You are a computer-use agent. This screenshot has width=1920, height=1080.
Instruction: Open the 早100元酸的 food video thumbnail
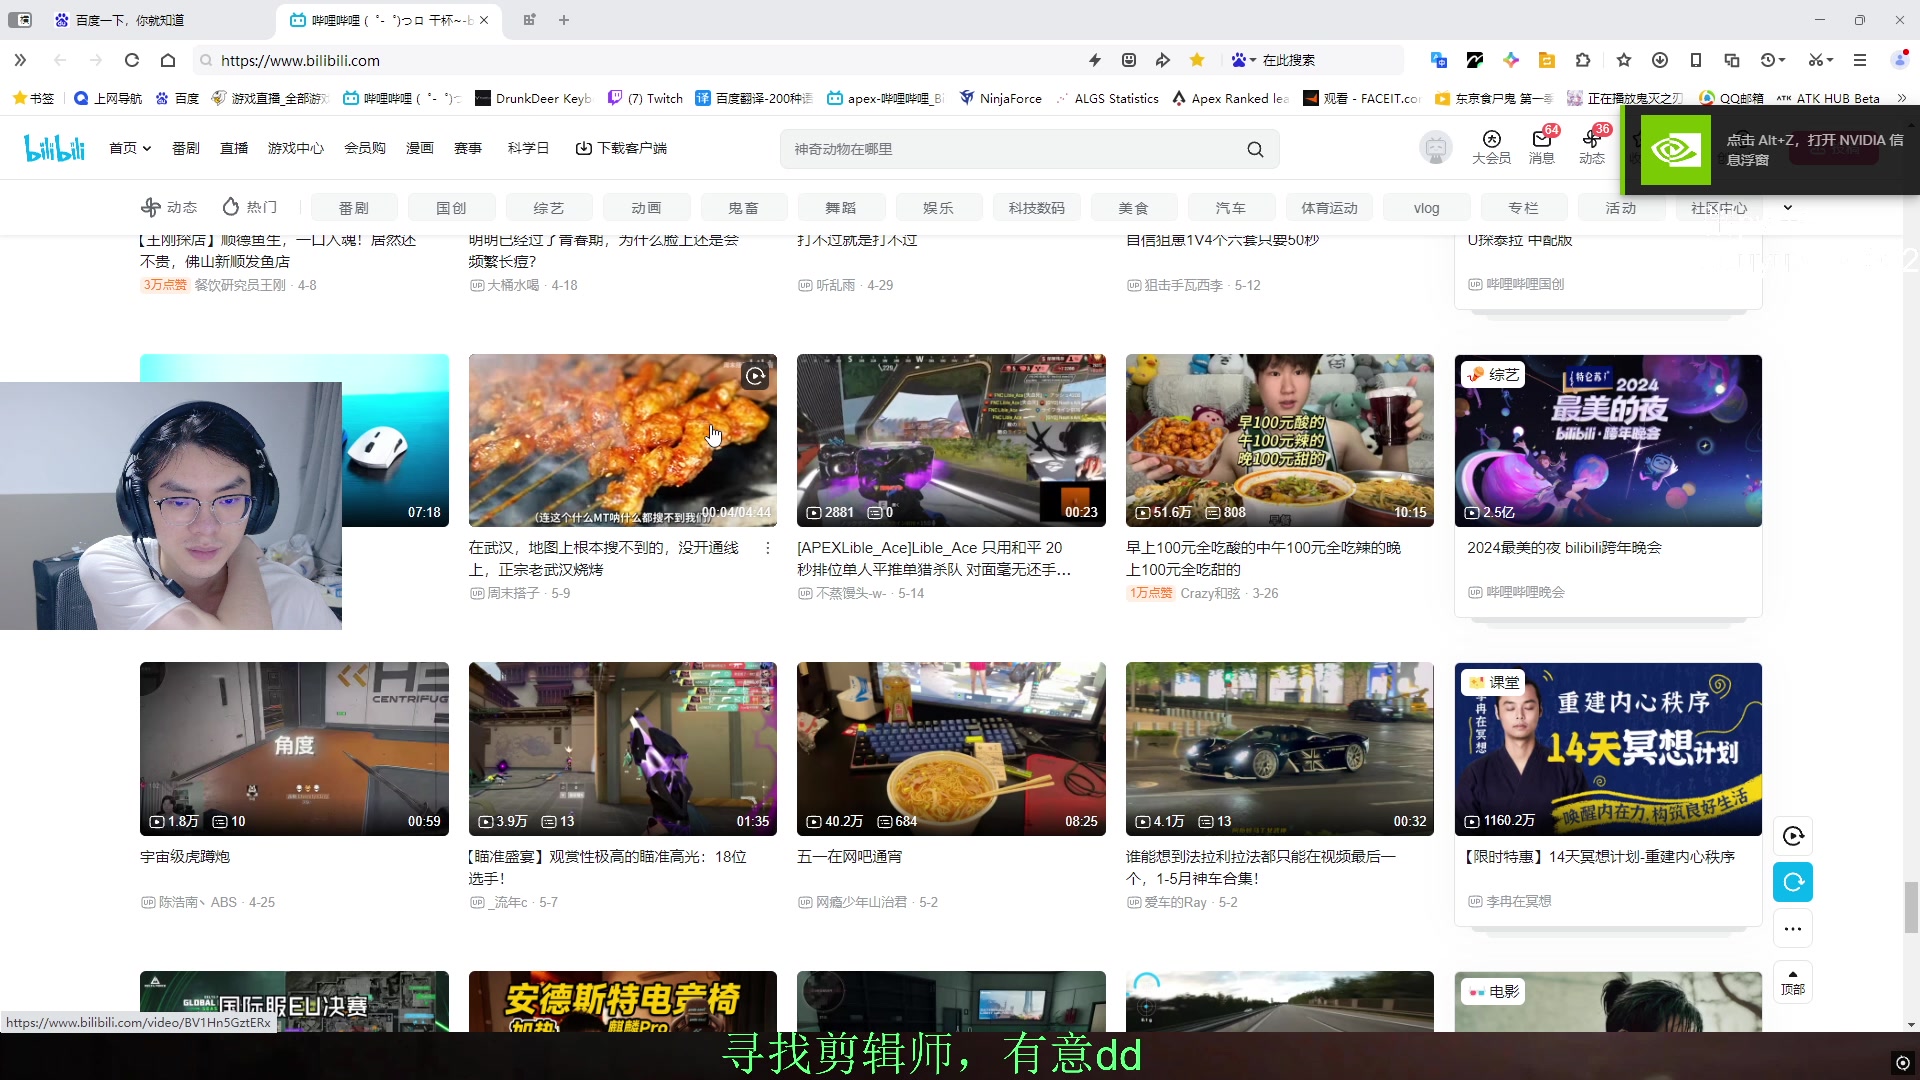click(1279, 440)
